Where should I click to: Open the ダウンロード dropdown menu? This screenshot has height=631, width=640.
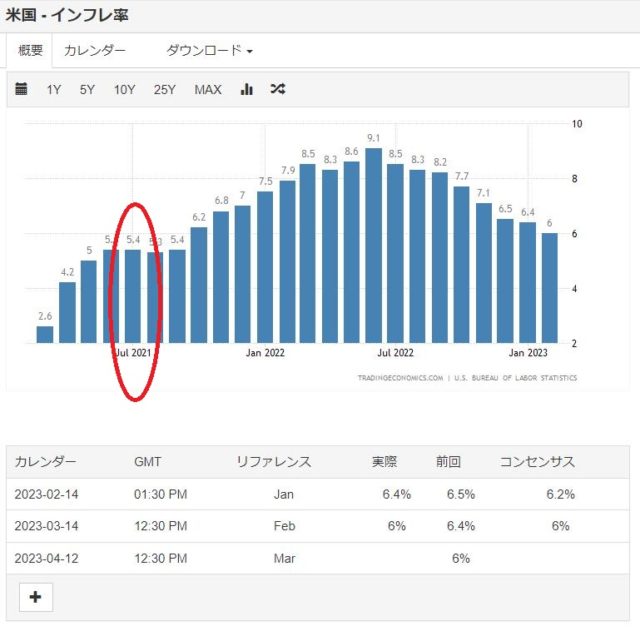click(209, 50)
